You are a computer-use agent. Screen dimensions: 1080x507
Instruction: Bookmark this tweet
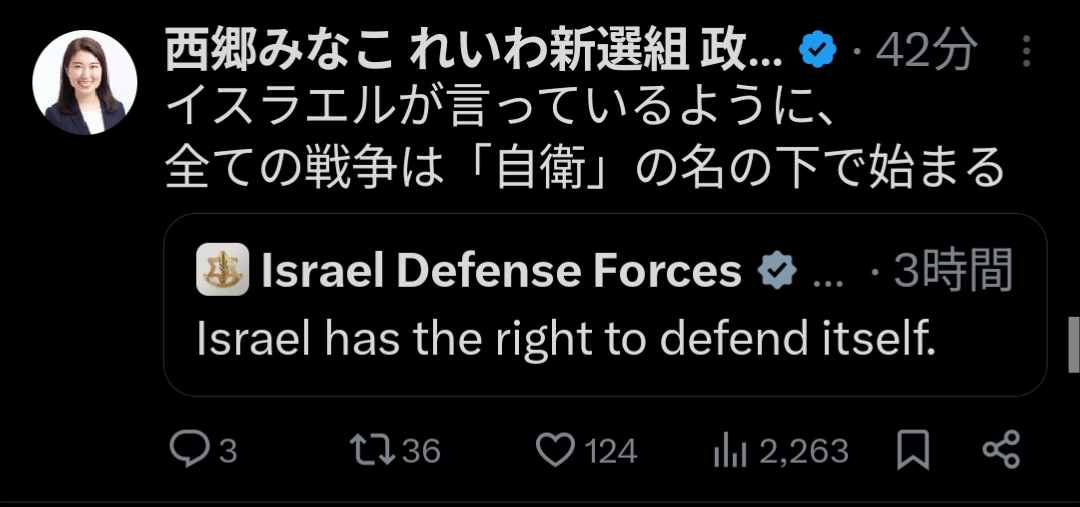pyautogui.click(x=912, y=451)
